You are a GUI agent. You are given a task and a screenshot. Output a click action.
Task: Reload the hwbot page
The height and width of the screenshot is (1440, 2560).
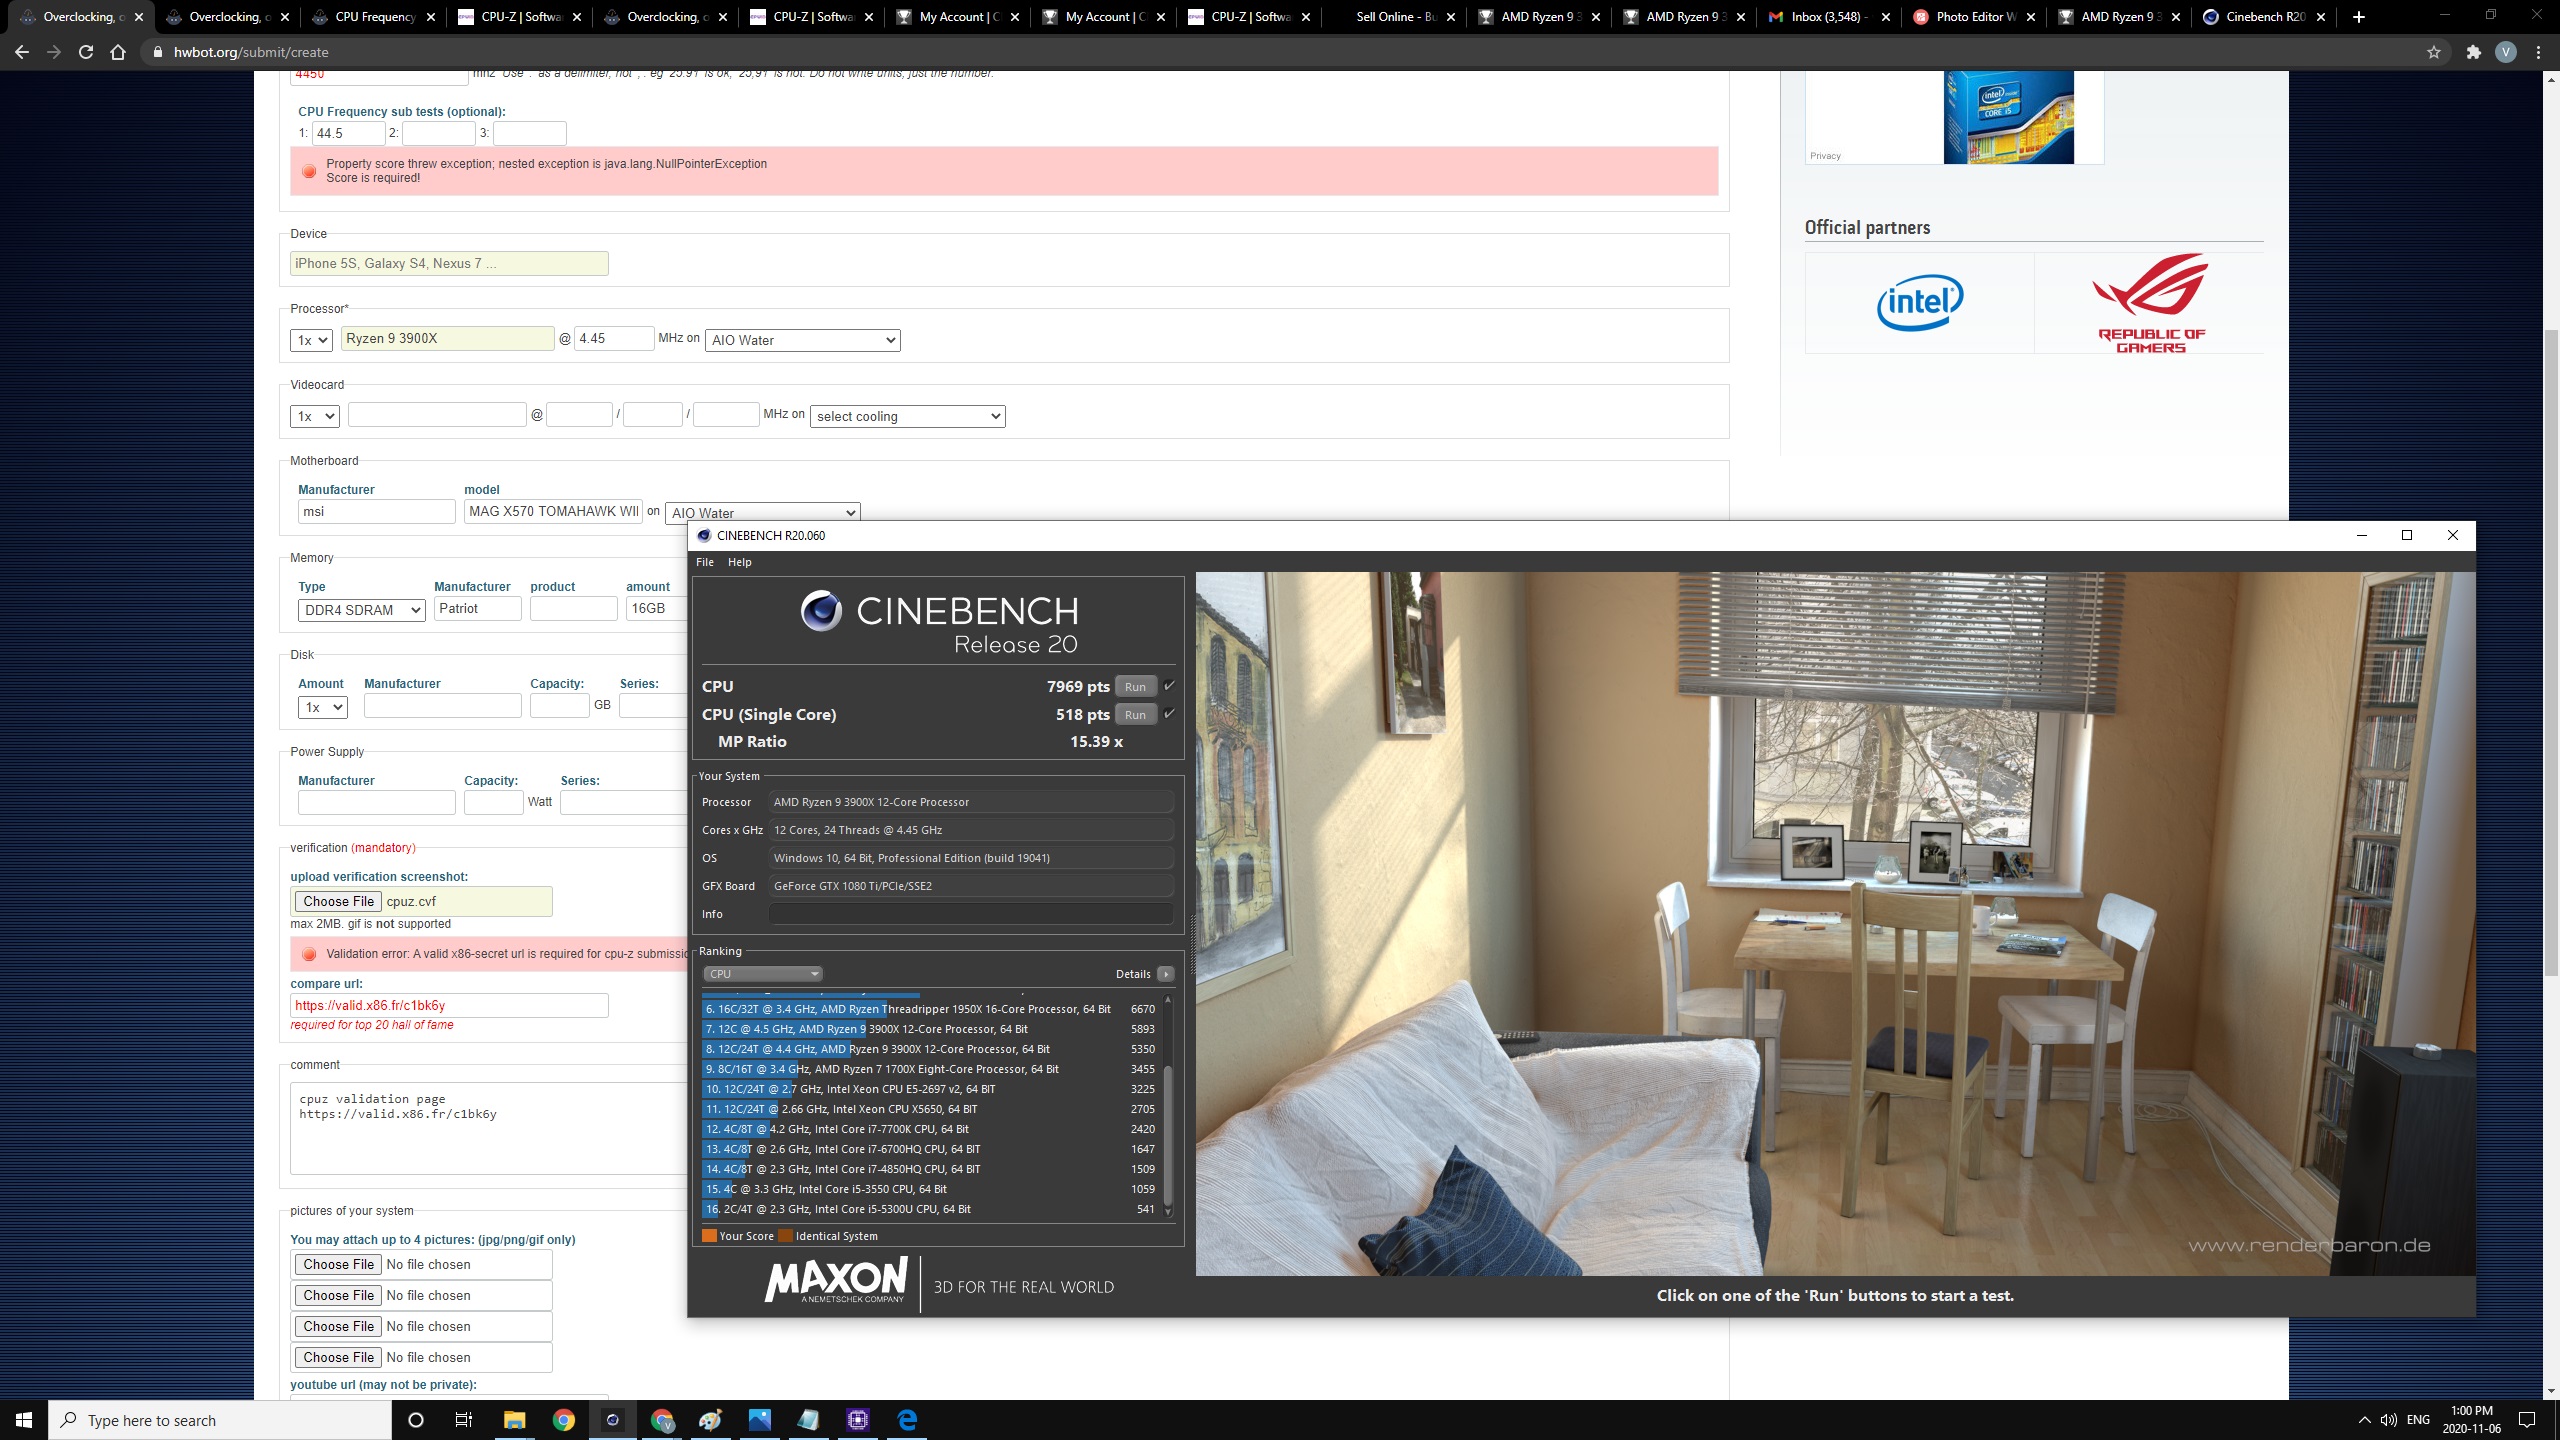pos(86,52)
